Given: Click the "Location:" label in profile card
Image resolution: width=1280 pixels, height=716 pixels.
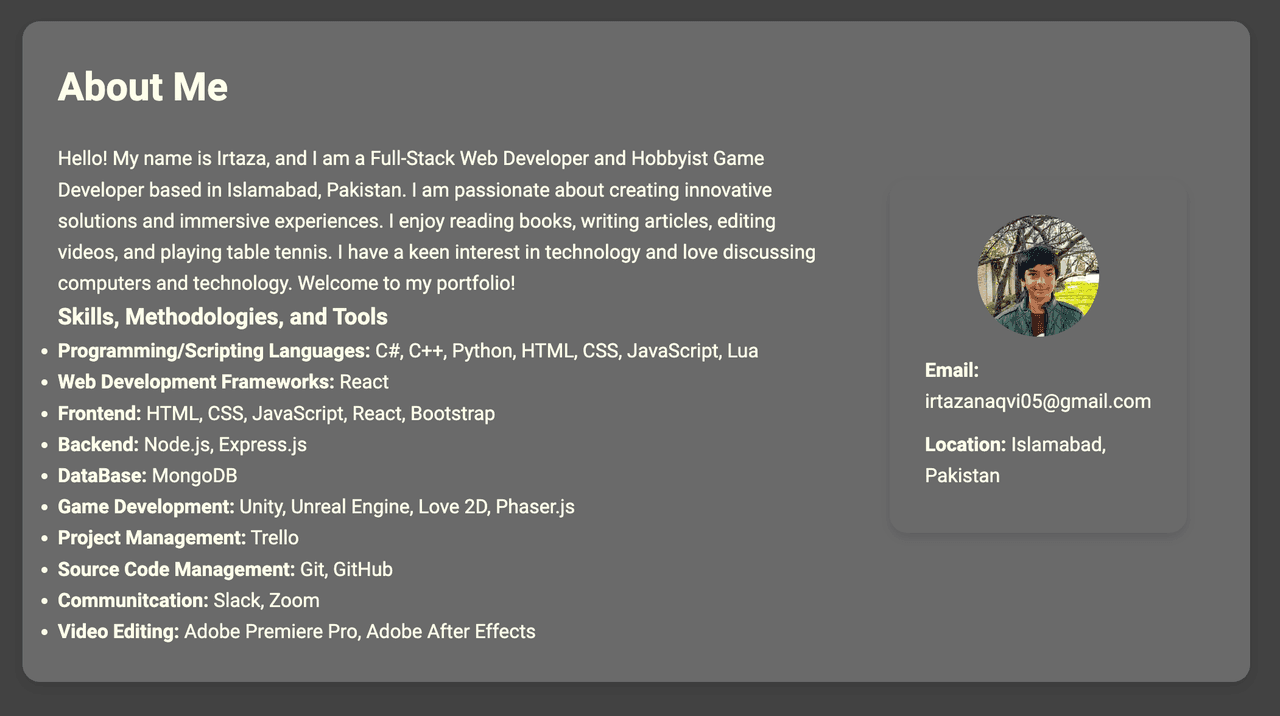Looking at the screenshot, I should point(965,444).
